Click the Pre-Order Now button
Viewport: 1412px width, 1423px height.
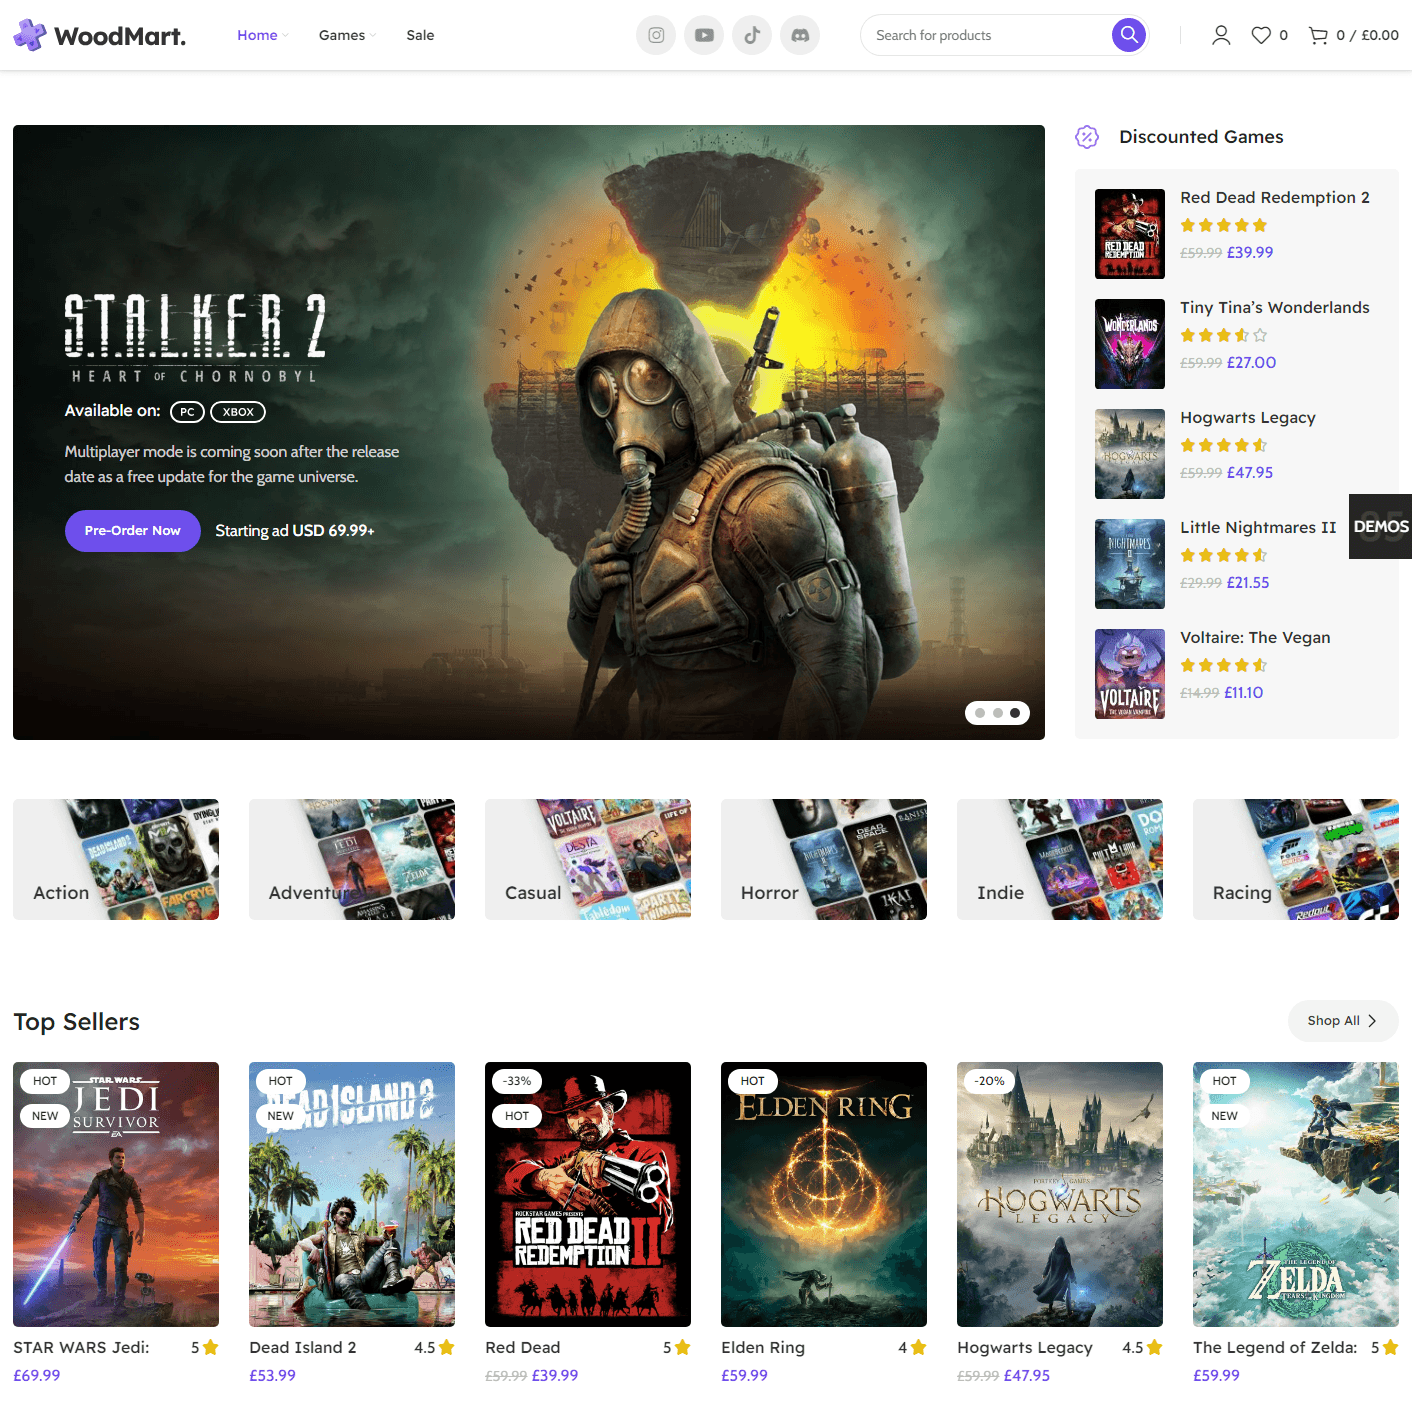pos(133,531)
